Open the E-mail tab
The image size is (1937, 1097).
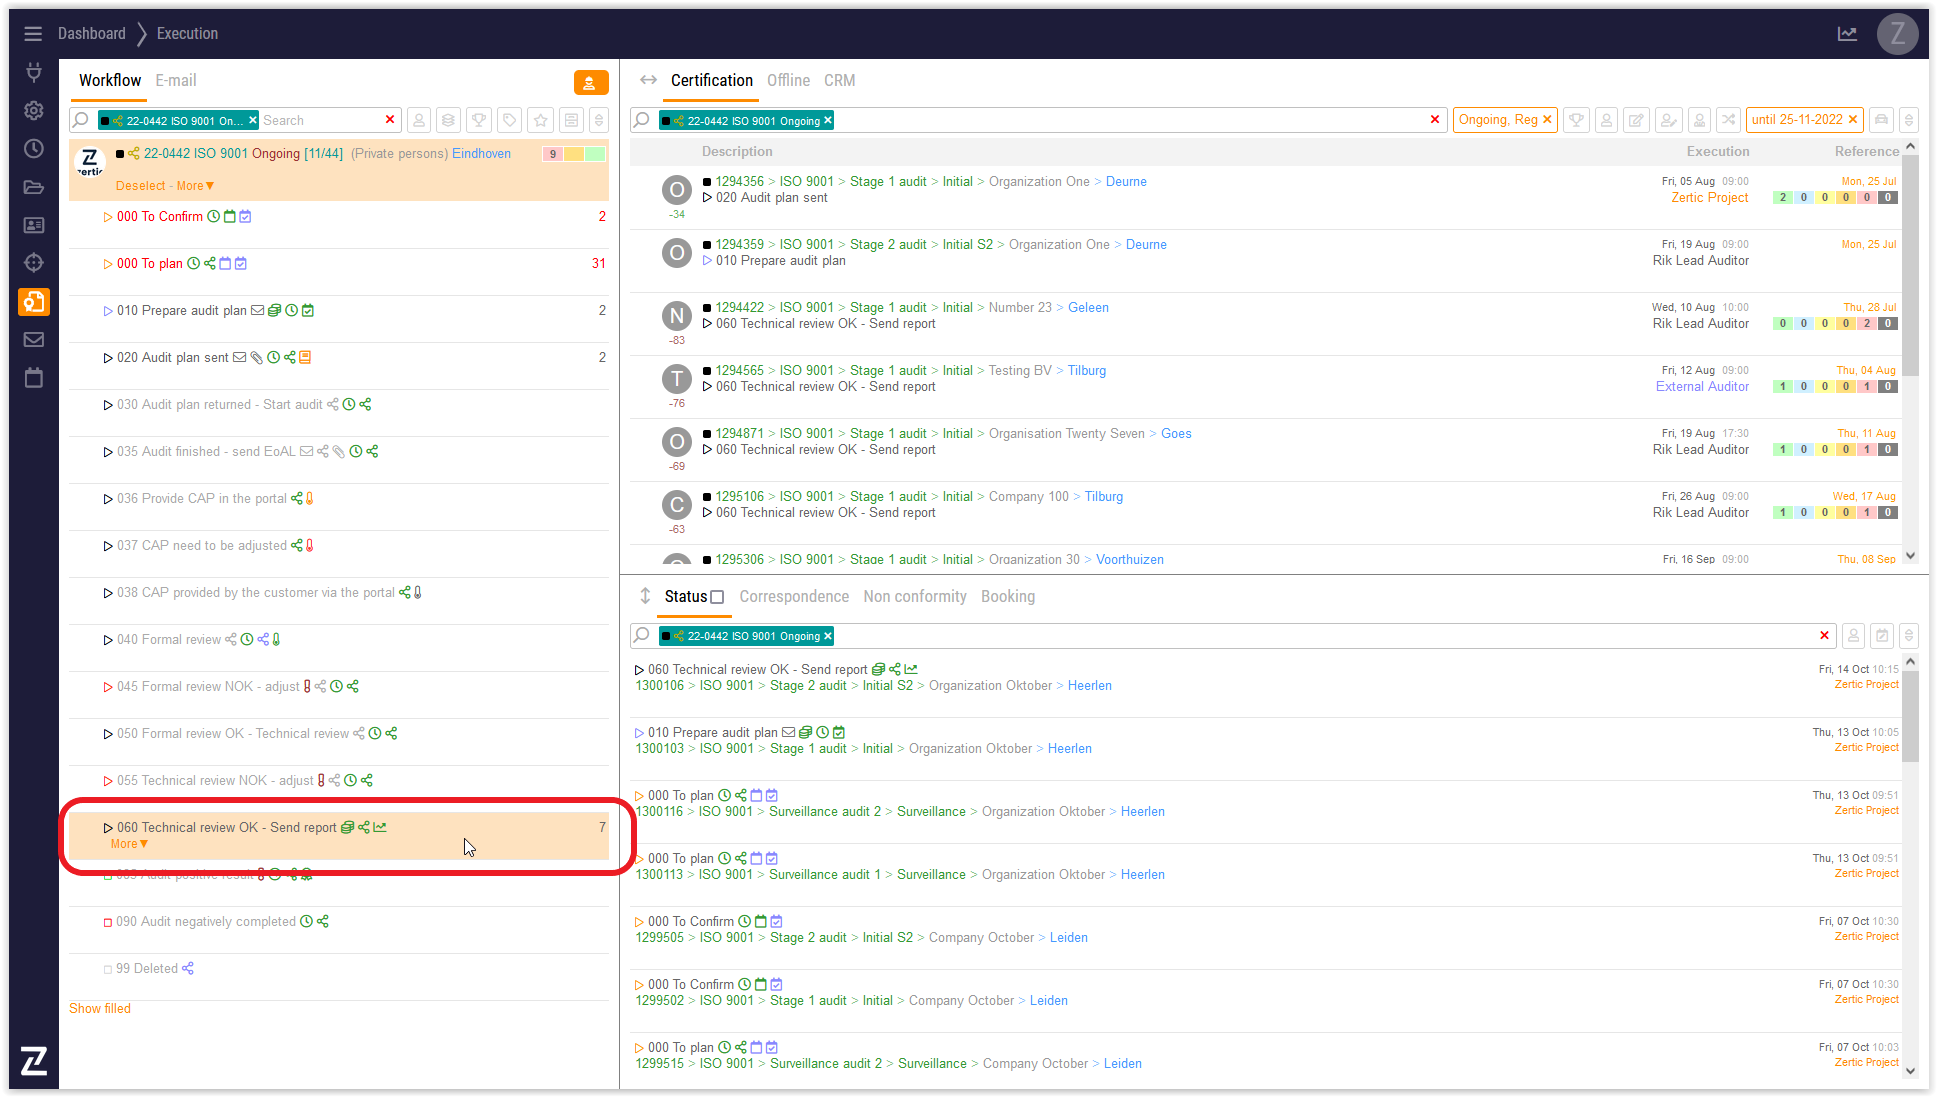(x=175, y=81)
